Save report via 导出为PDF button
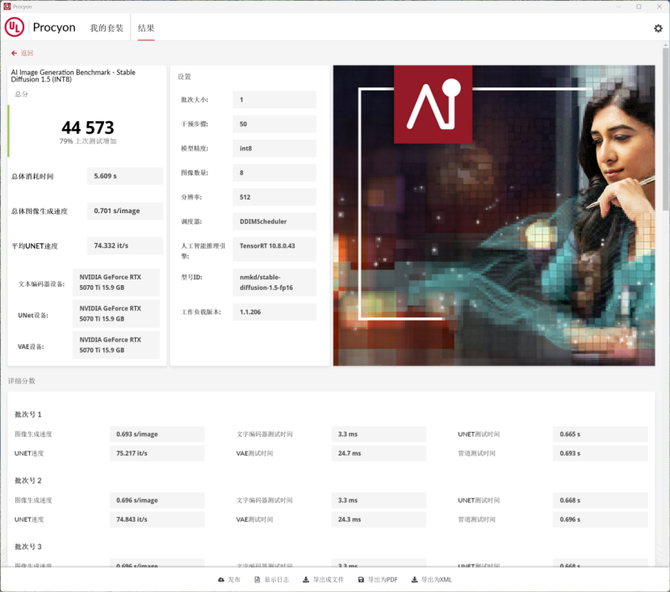This screenshot has height=592, width=670. click(x=378, y=580)
